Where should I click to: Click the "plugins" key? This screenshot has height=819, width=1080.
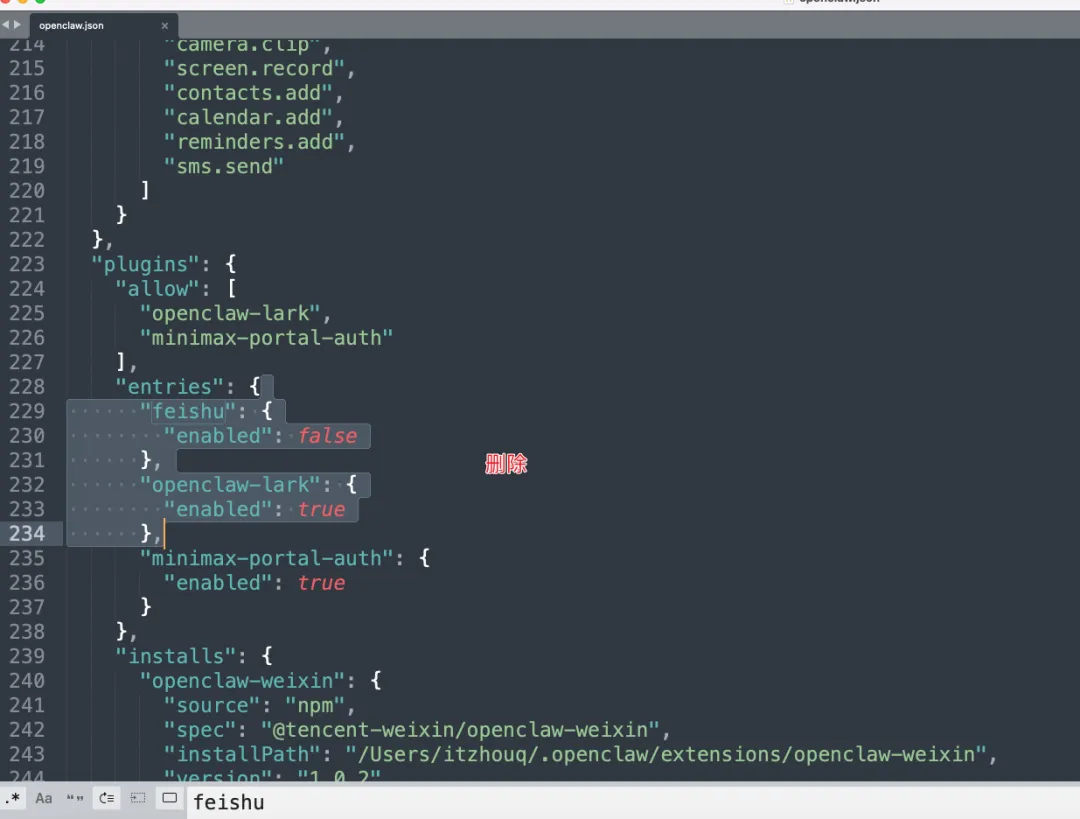(145, 265)
